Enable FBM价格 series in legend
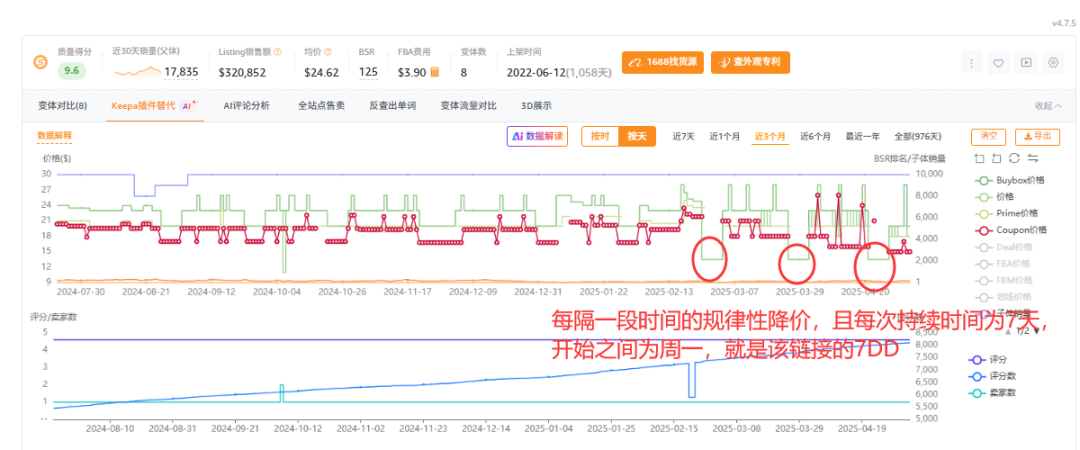Image resolution: width=1080 pixels, height=450 pixels. coord(1005,280)
